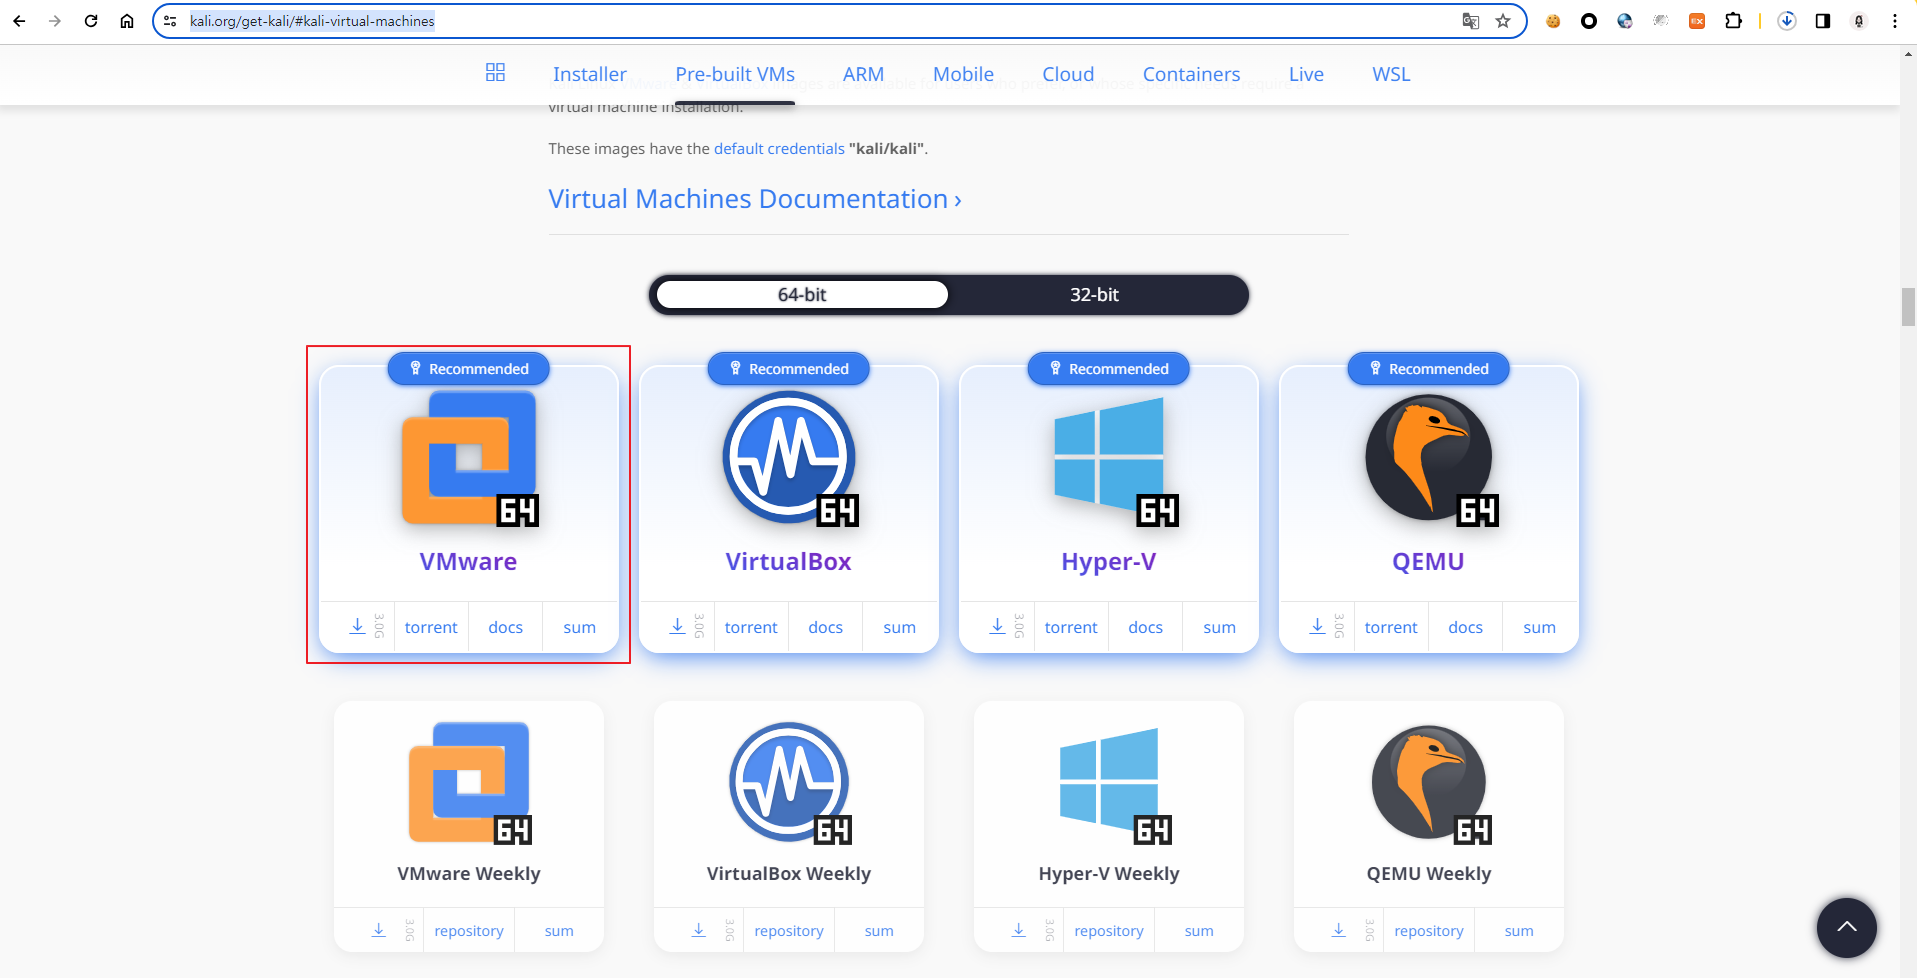Open VirtualBox docs link
The height and width of the screenshot is (978, 1917).
tap(825, 628)
